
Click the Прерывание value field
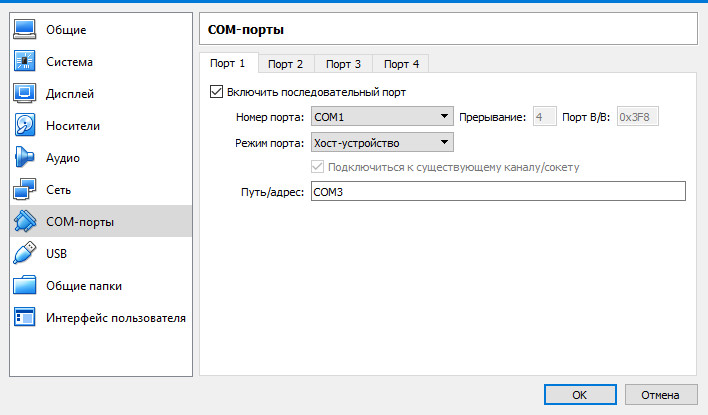pos(544,117)
